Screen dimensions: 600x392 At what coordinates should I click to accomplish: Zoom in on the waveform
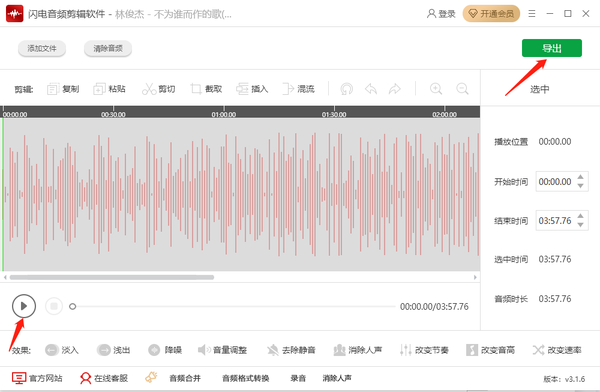pos(436,89)
